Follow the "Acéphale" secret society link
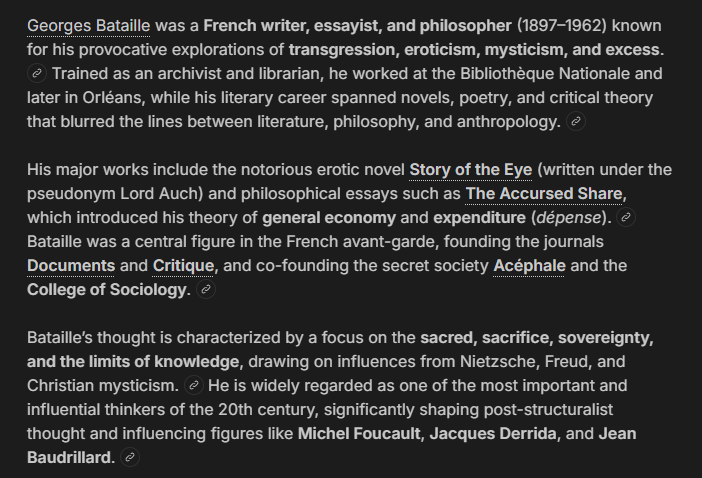702x478 pixels. [x=529, y=266]
